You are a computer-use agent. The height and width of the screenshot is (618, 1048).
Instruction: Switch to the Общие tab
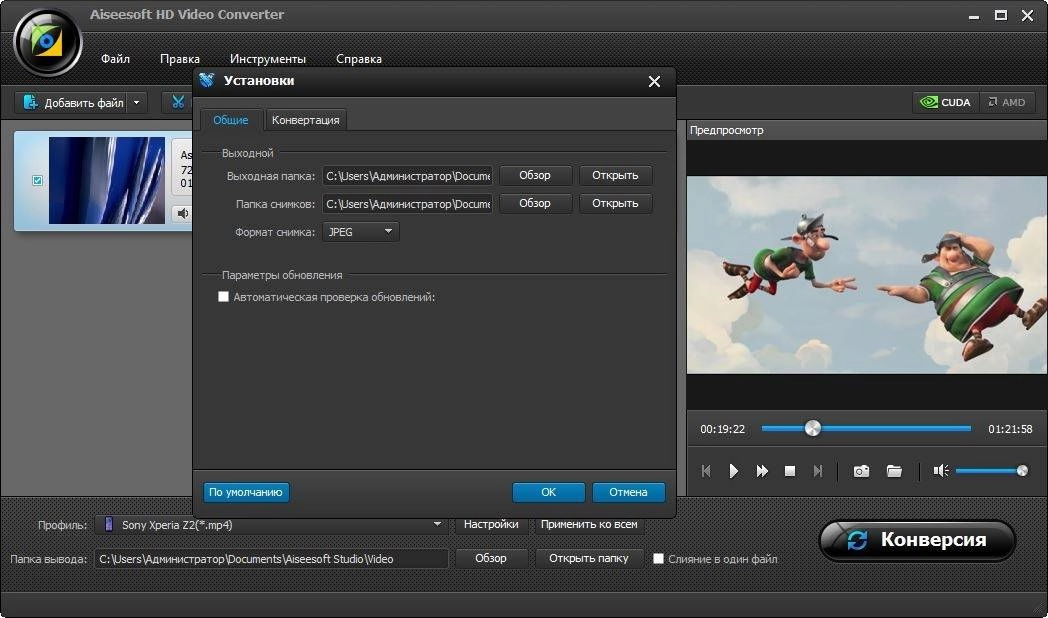pos(231,120)
